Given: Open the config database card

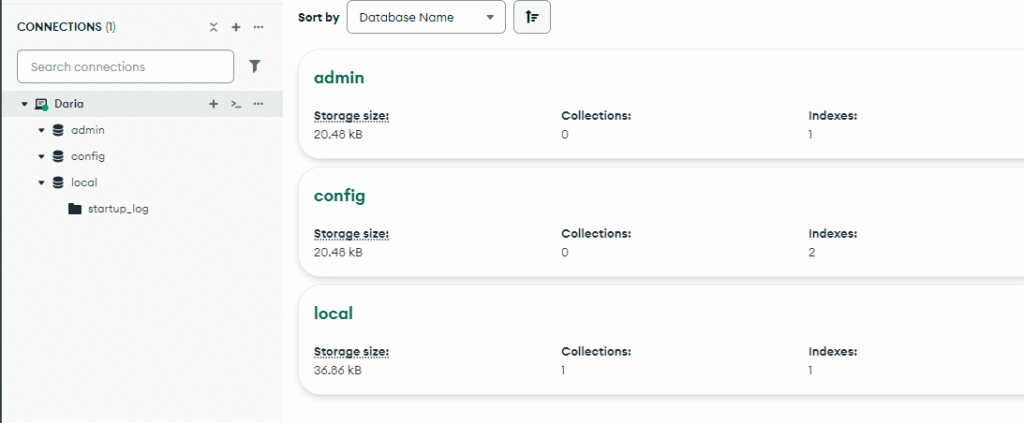Looking at the screenshot, I should 339,195.
